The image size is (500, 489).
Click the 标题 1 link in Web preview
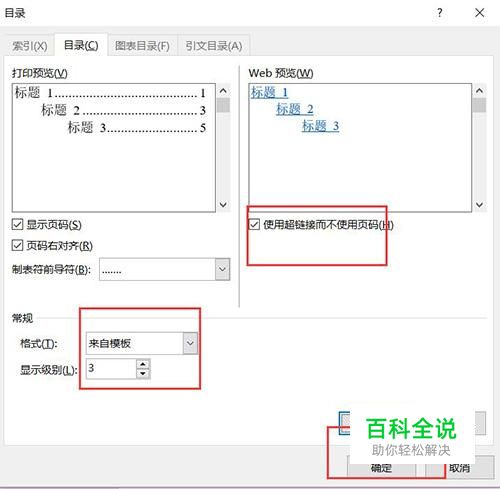click(x=269, y=92)
